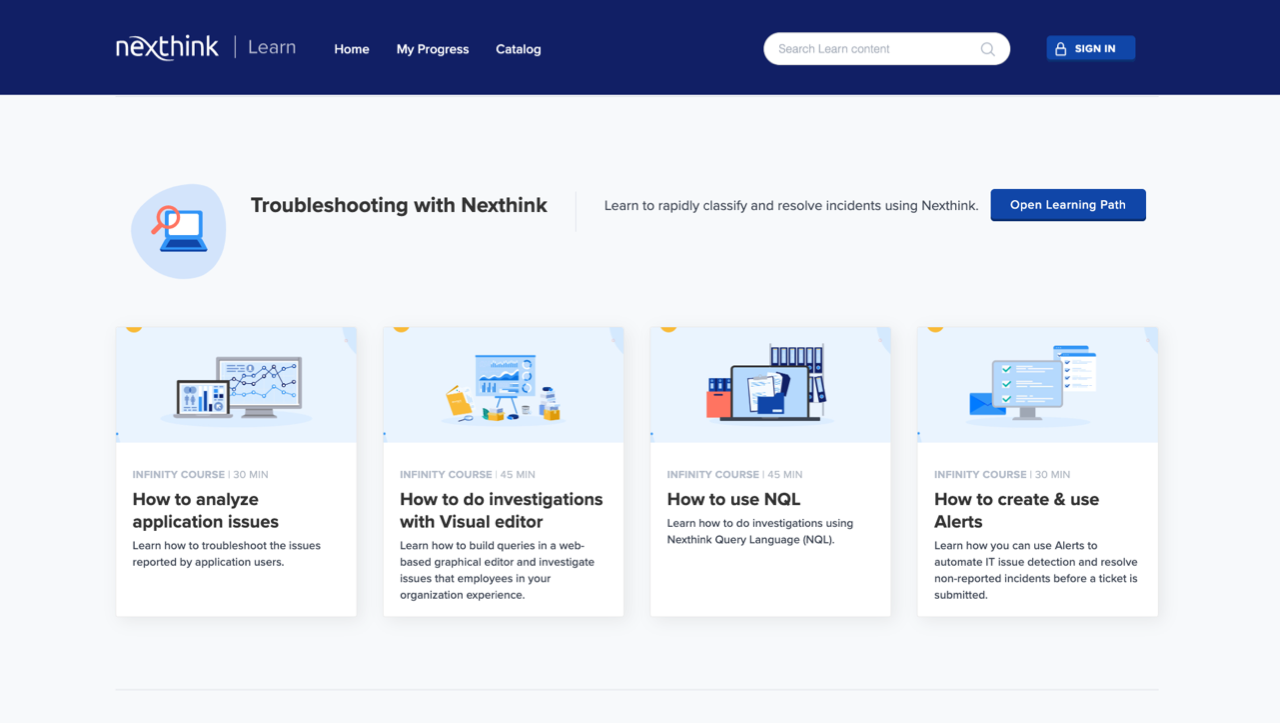Click the Troubleshooting learning path laptop icon
The height and width of the screenshot is (723, 1280).
click(x=179, y=230)
